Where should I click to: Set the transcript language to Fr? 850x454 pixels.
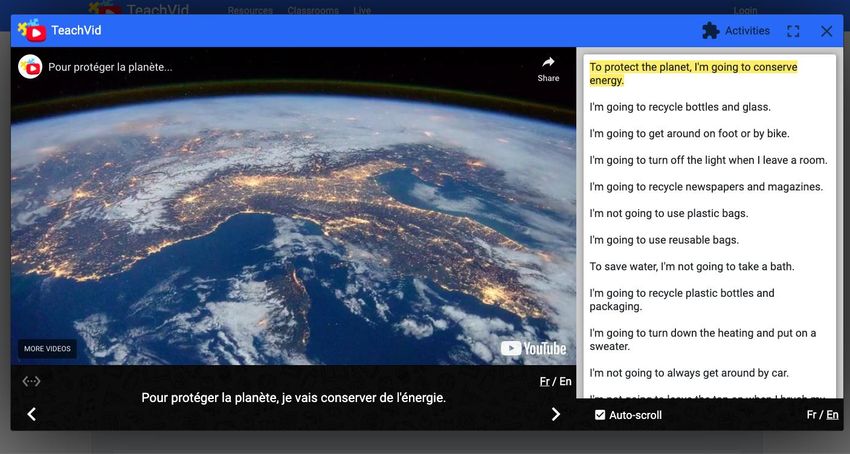tap(812, 414)
